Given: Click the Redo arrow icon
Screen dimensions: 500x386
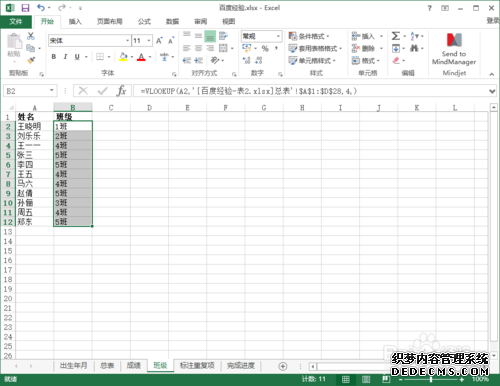Looking at the screenshot, I should tap(62, 8).
